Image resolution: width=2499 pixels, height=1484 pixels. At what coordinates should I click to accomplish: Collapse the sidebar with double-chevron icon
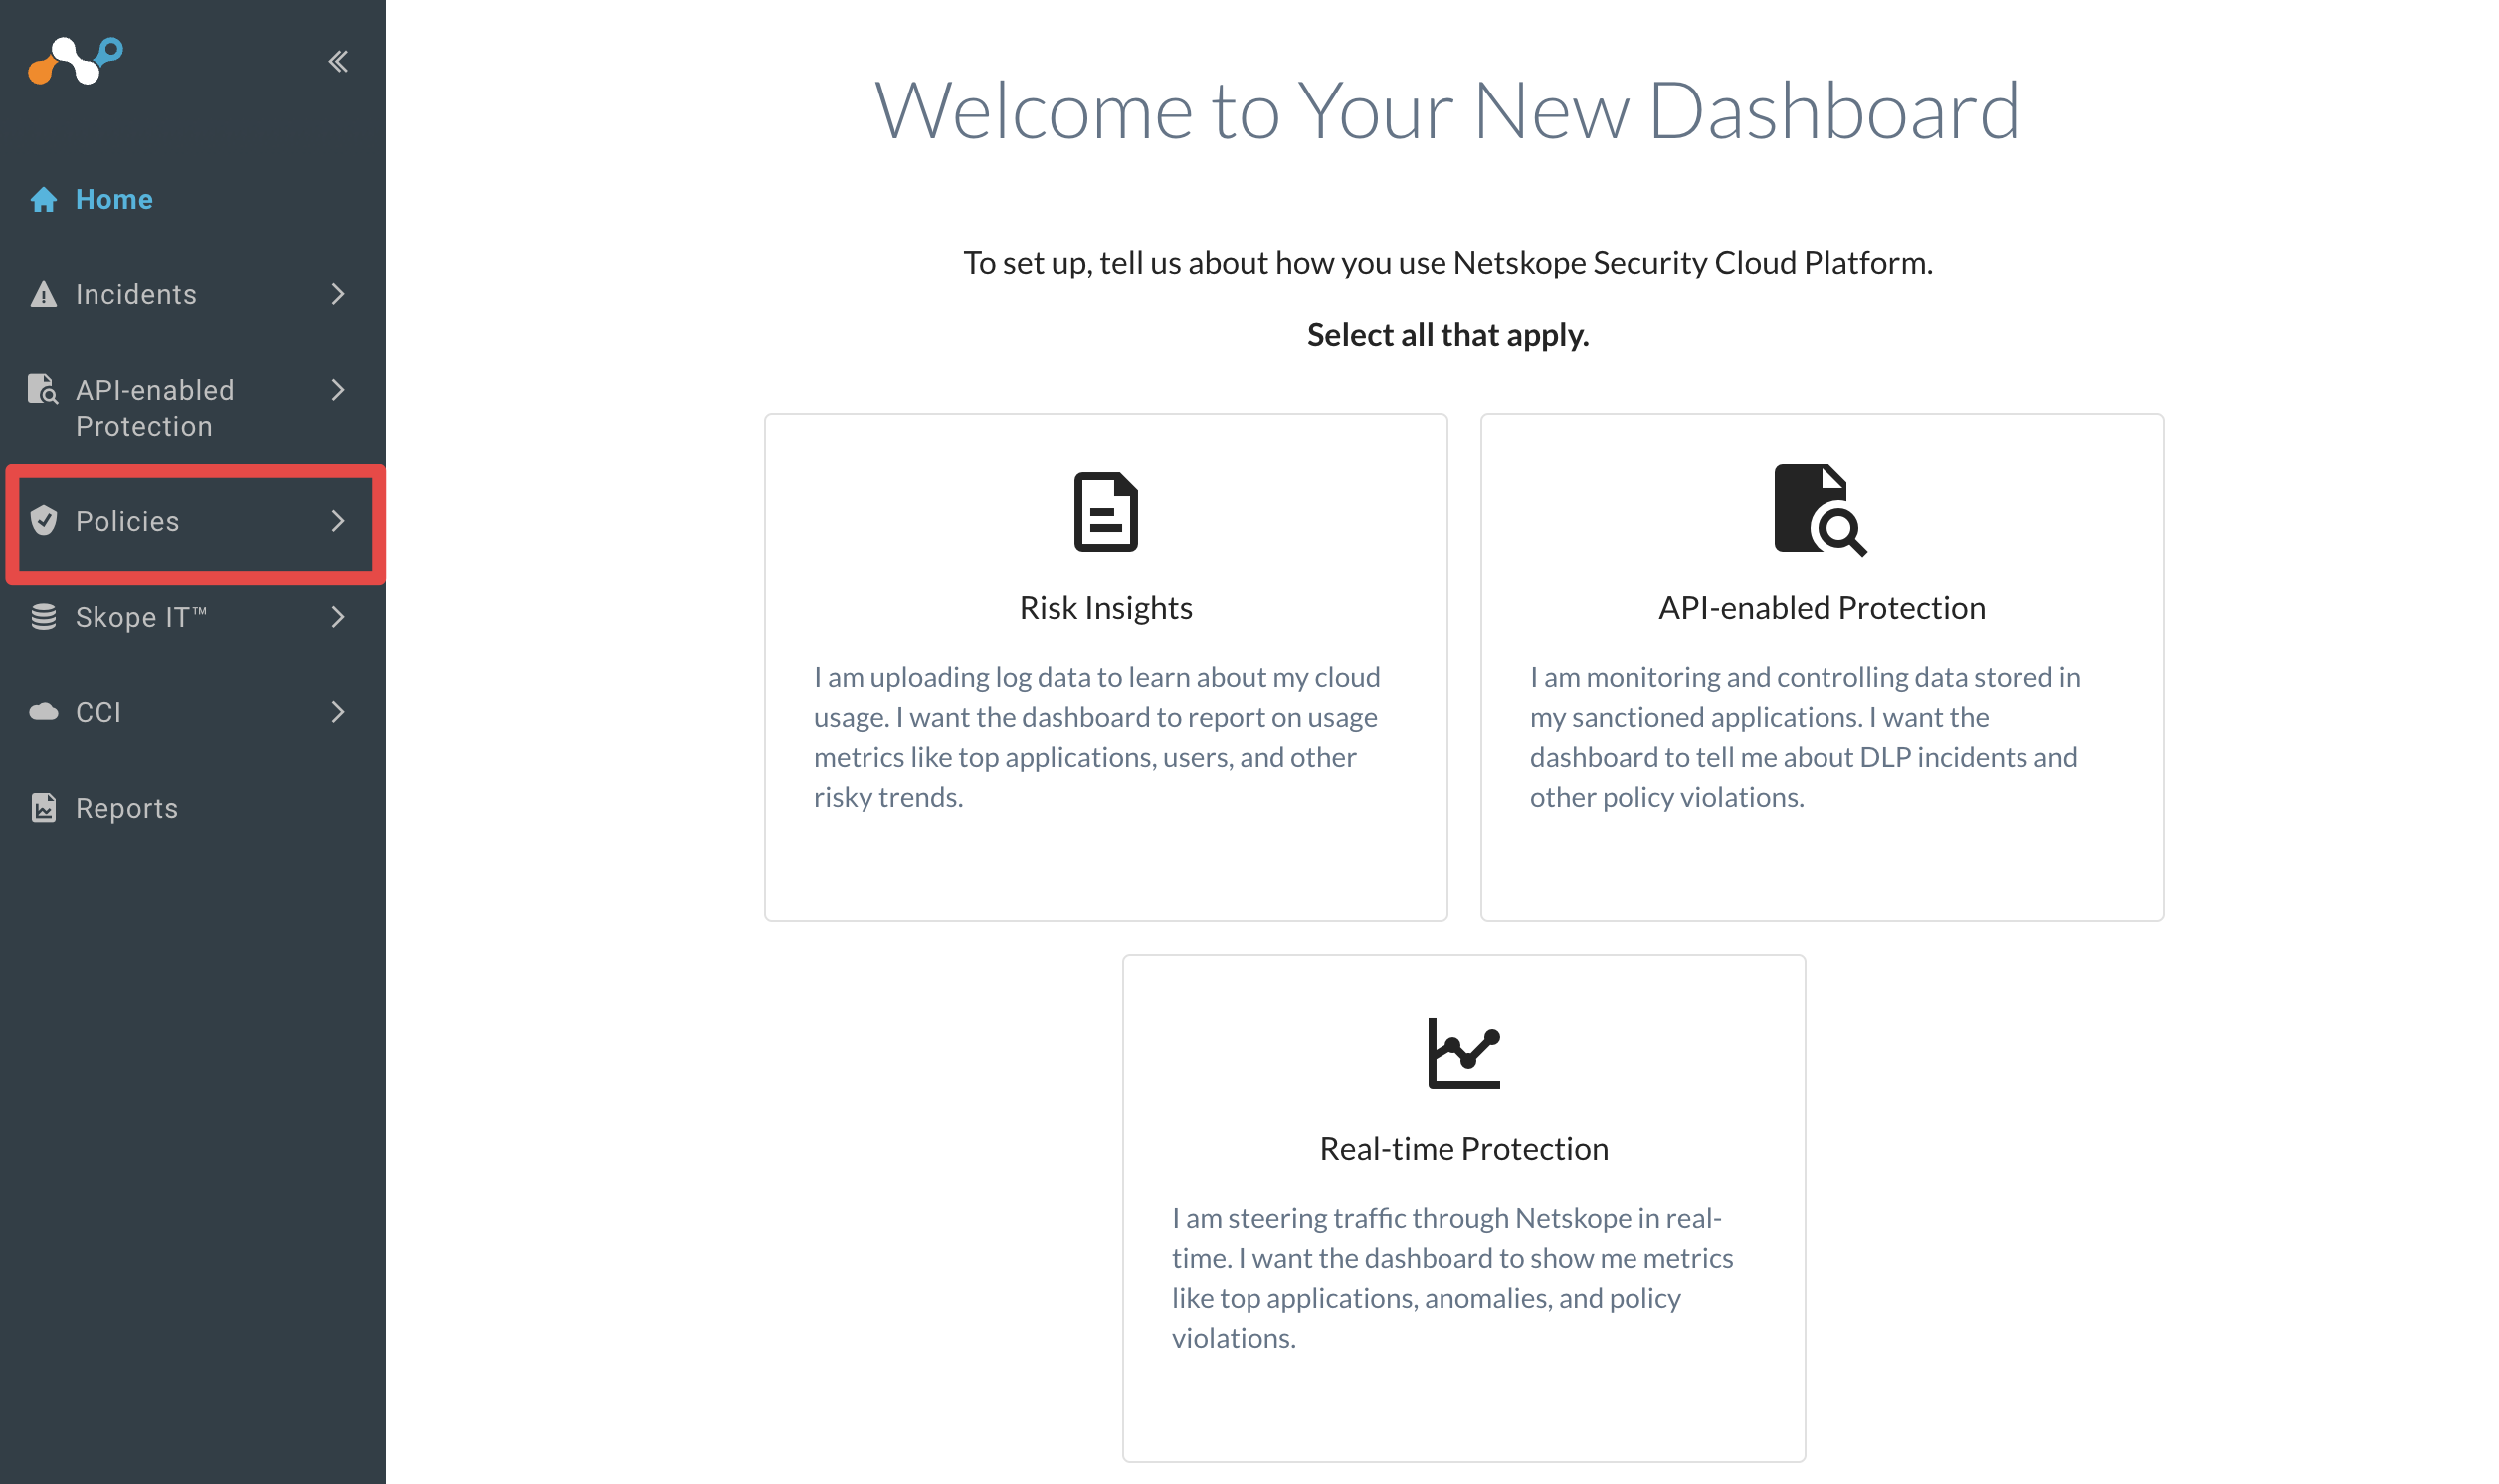tap(338, 62)
